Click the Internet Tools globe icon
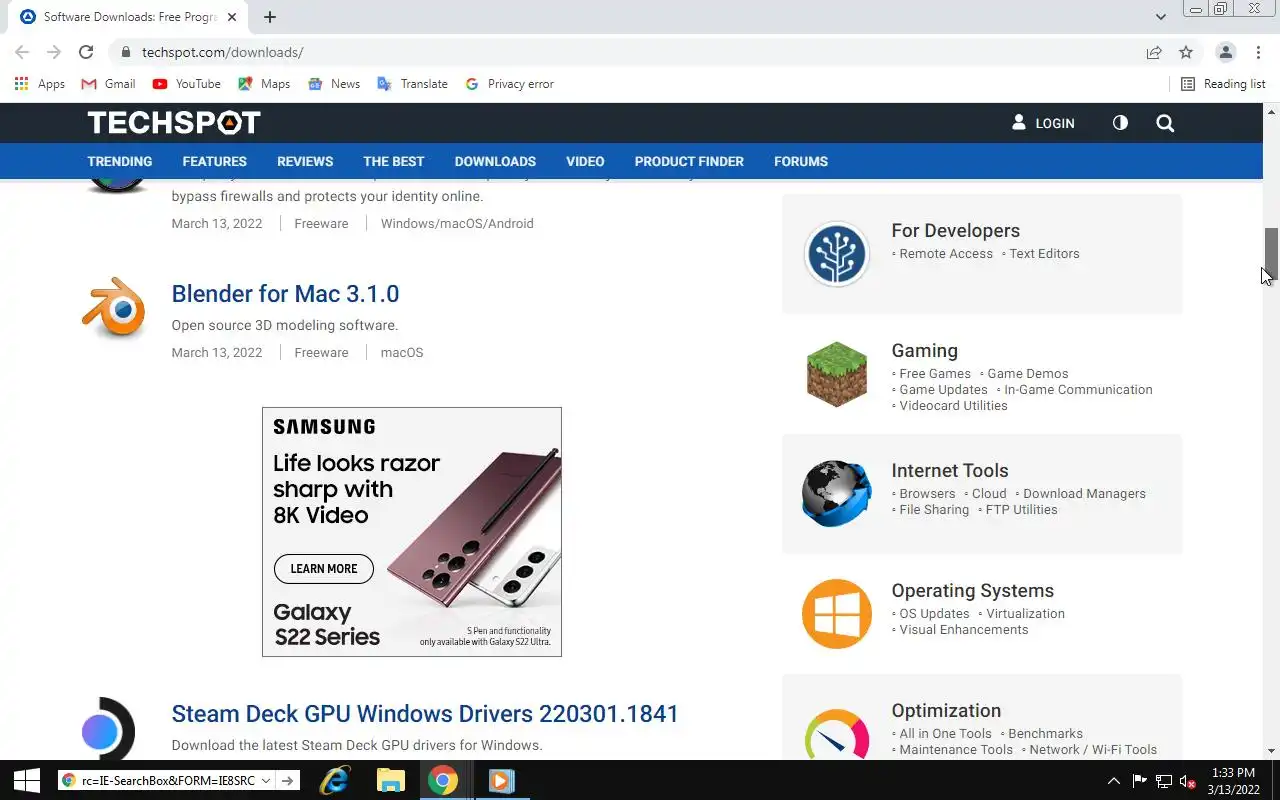The height and width of the screenshot is (800, 1280). [837, 494]
